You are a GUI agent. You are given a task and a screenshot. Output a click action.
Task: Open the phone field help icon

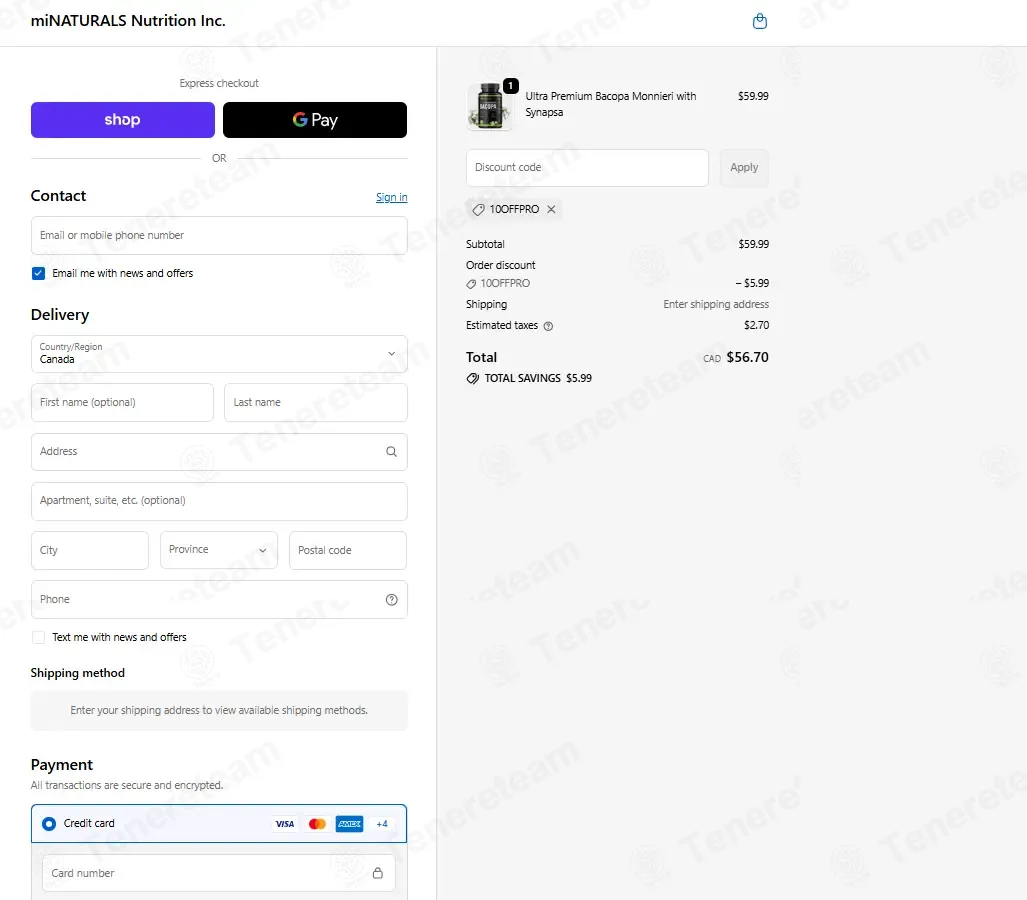392,600
